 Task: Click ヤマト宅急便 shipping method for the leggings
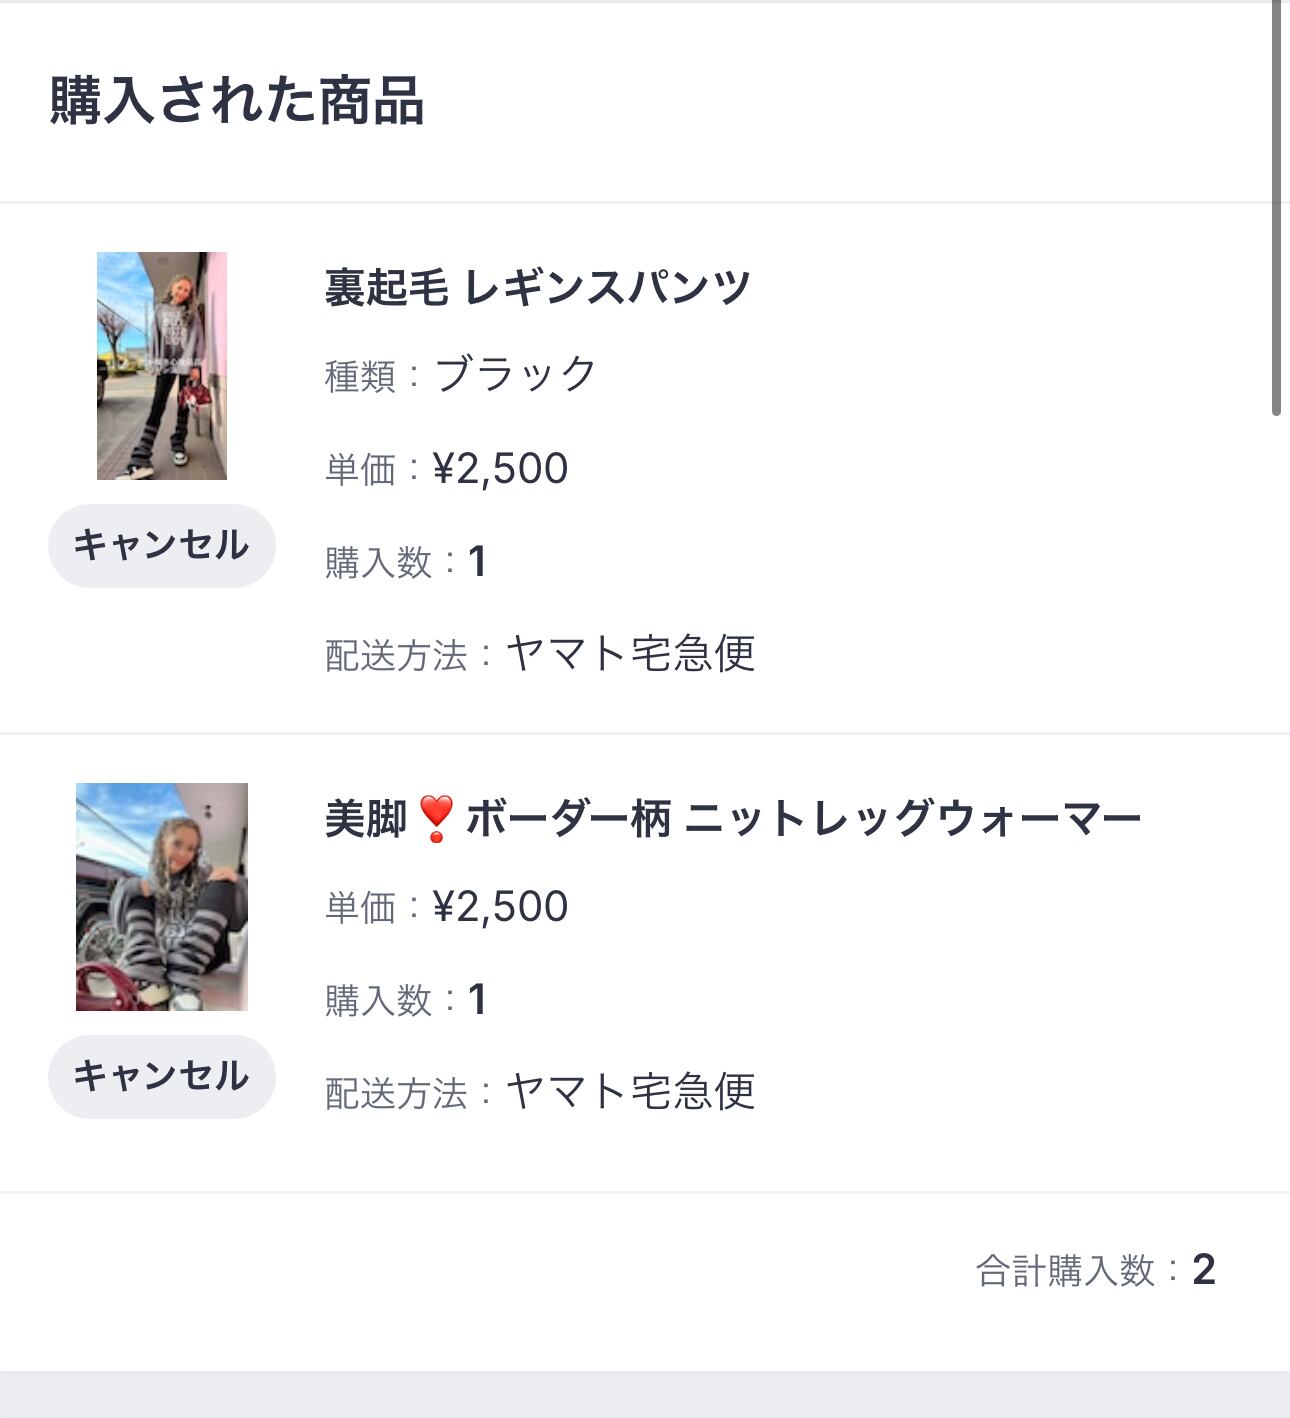point(630,654)
